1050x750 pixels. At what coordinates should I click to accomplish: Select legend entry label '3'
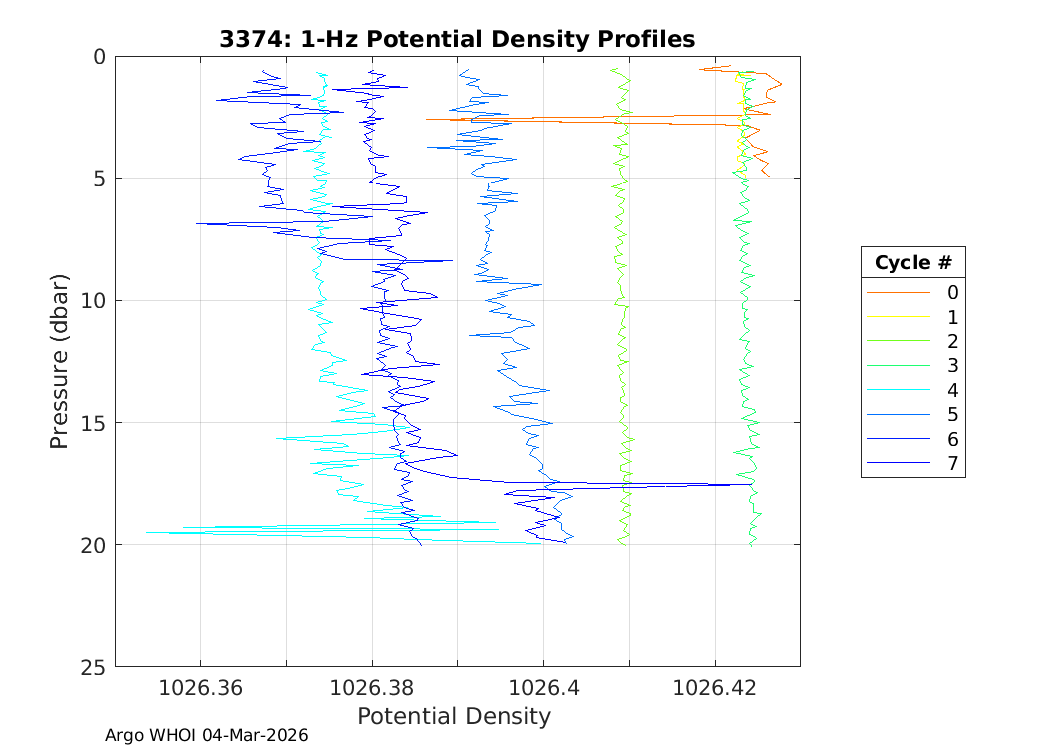pos(952,366)
